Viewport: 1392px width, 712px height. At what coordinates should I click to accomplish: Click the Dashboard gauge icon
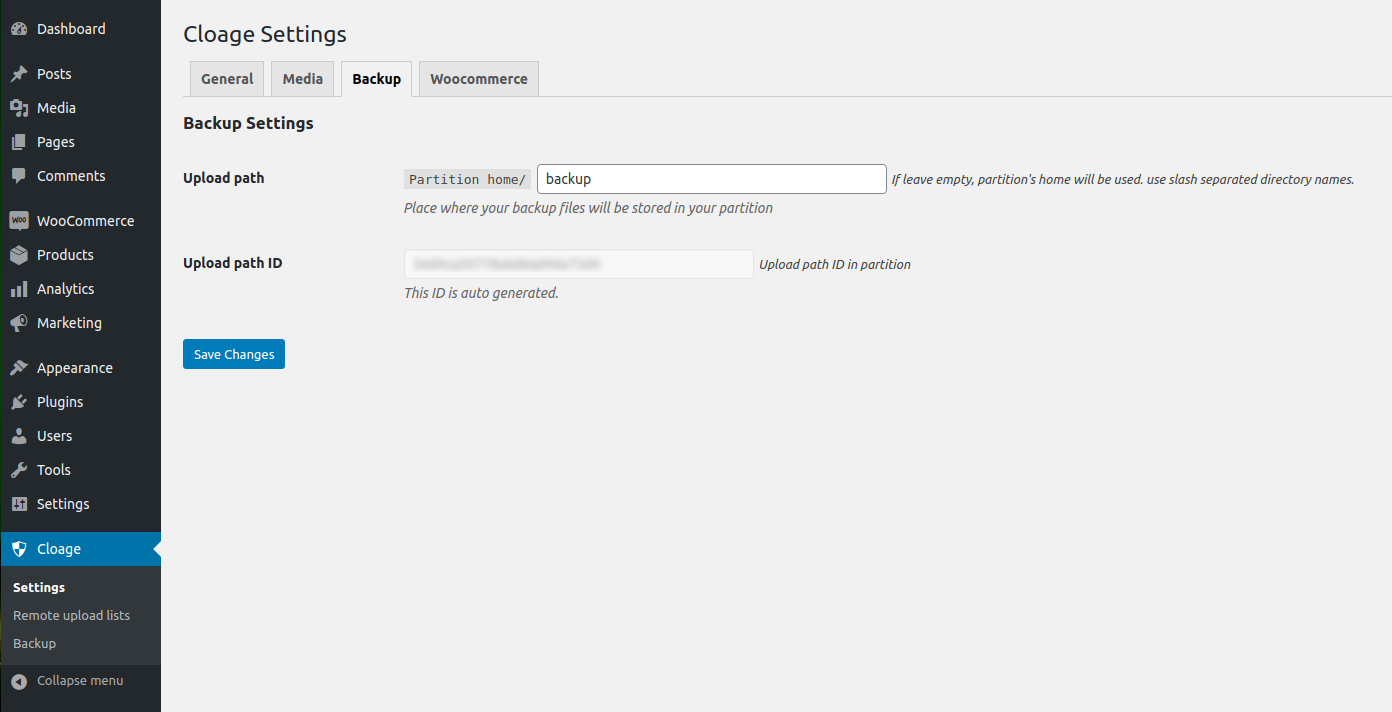click(x=19, y=29)
